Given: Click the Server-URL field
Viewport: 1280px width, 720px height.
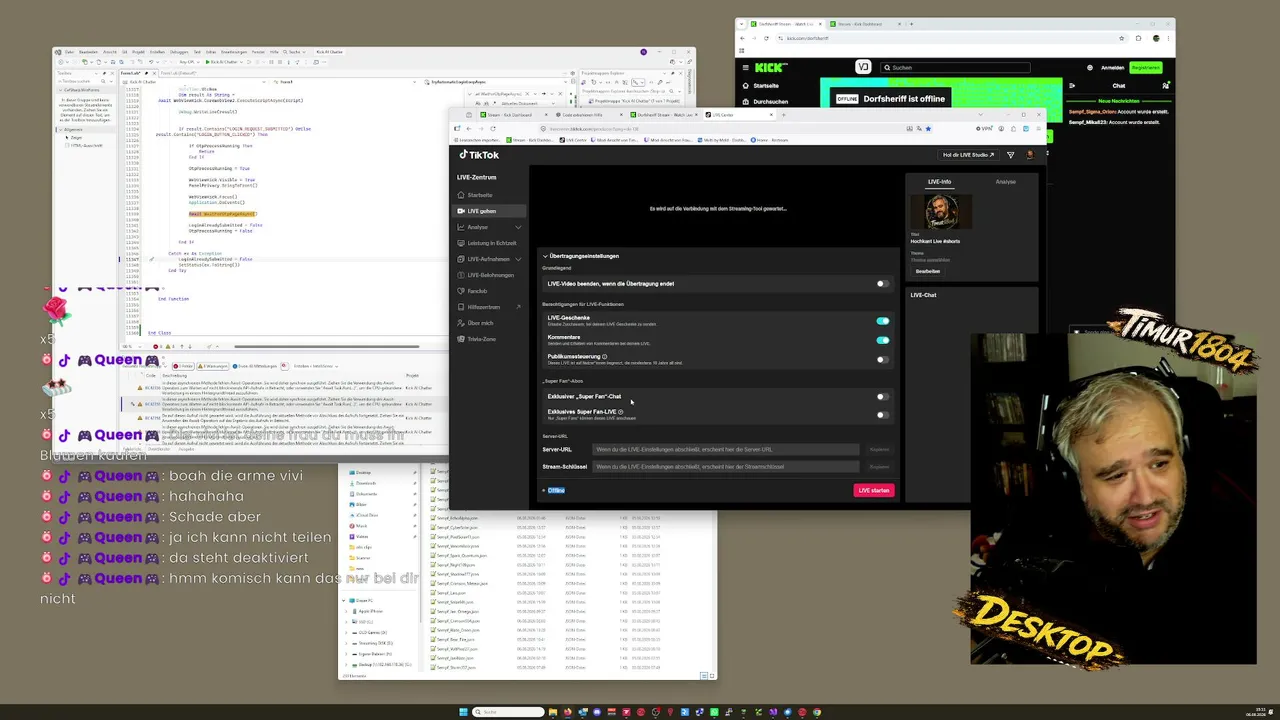Looking at the screenshot, I should point(726,449).
